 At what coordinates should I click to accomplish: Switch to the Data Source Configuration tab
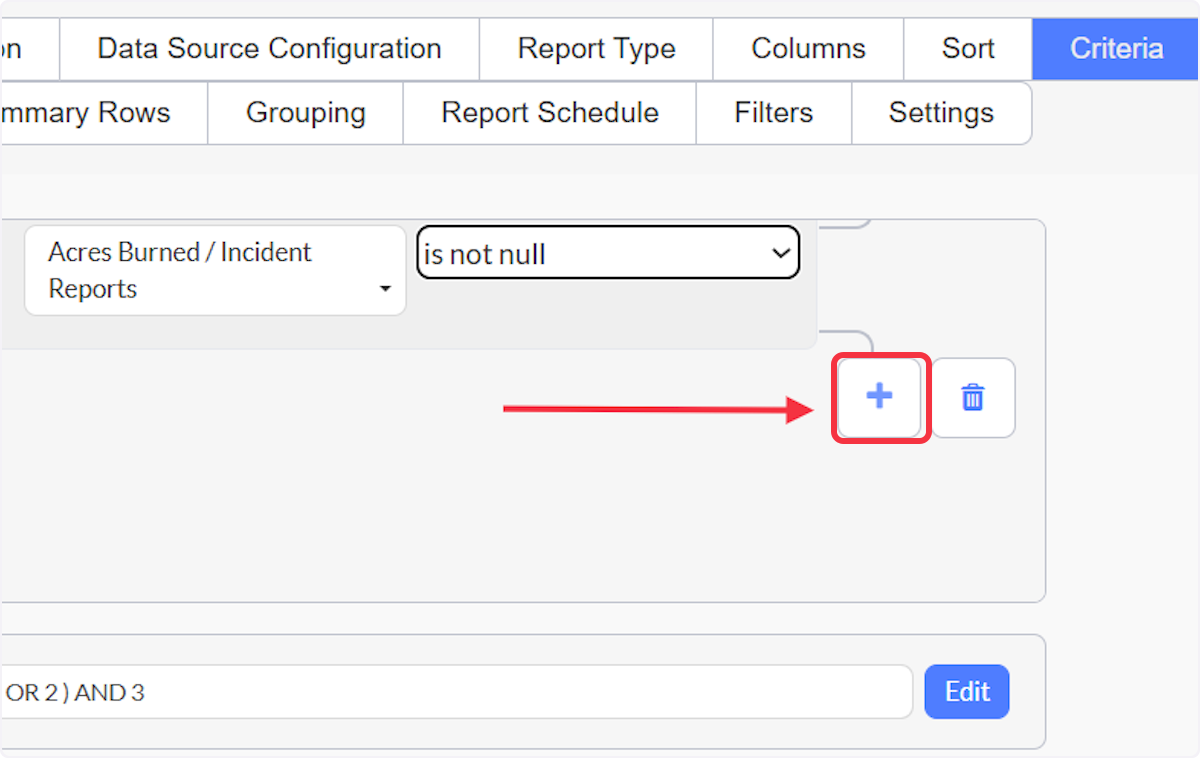tap(269, 49)
